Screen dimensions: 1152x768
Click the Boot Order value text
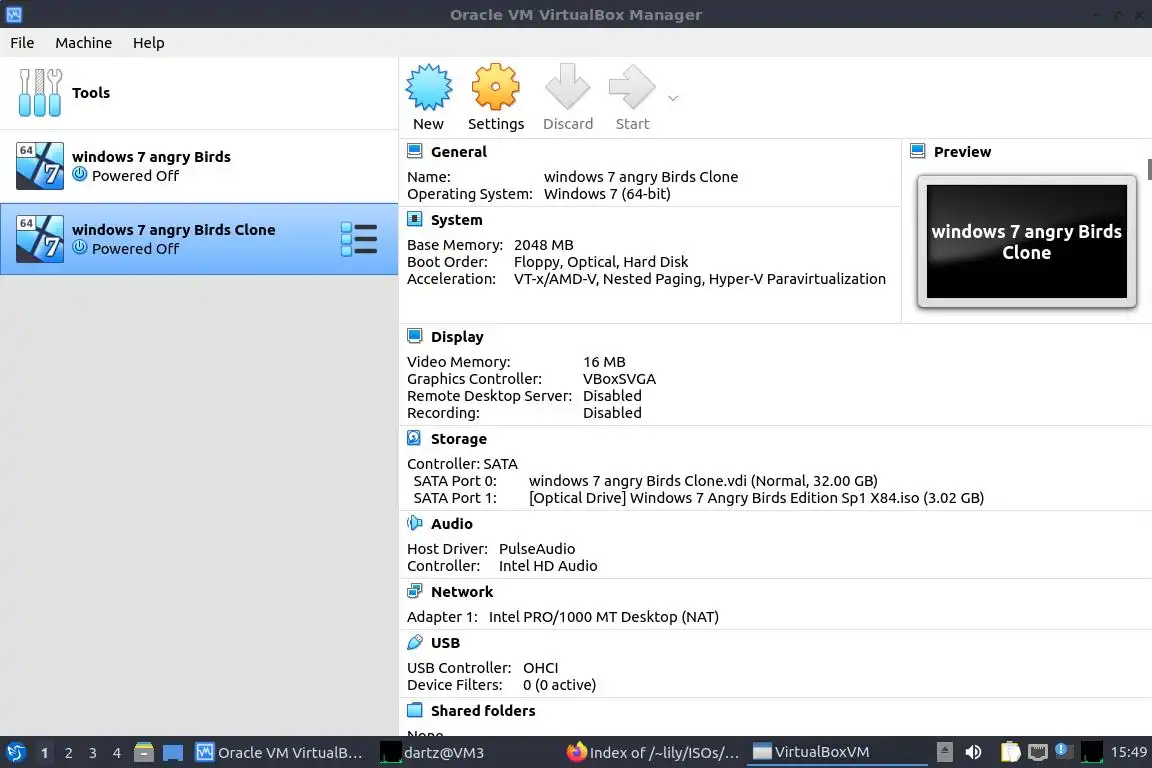coord(600,262)
